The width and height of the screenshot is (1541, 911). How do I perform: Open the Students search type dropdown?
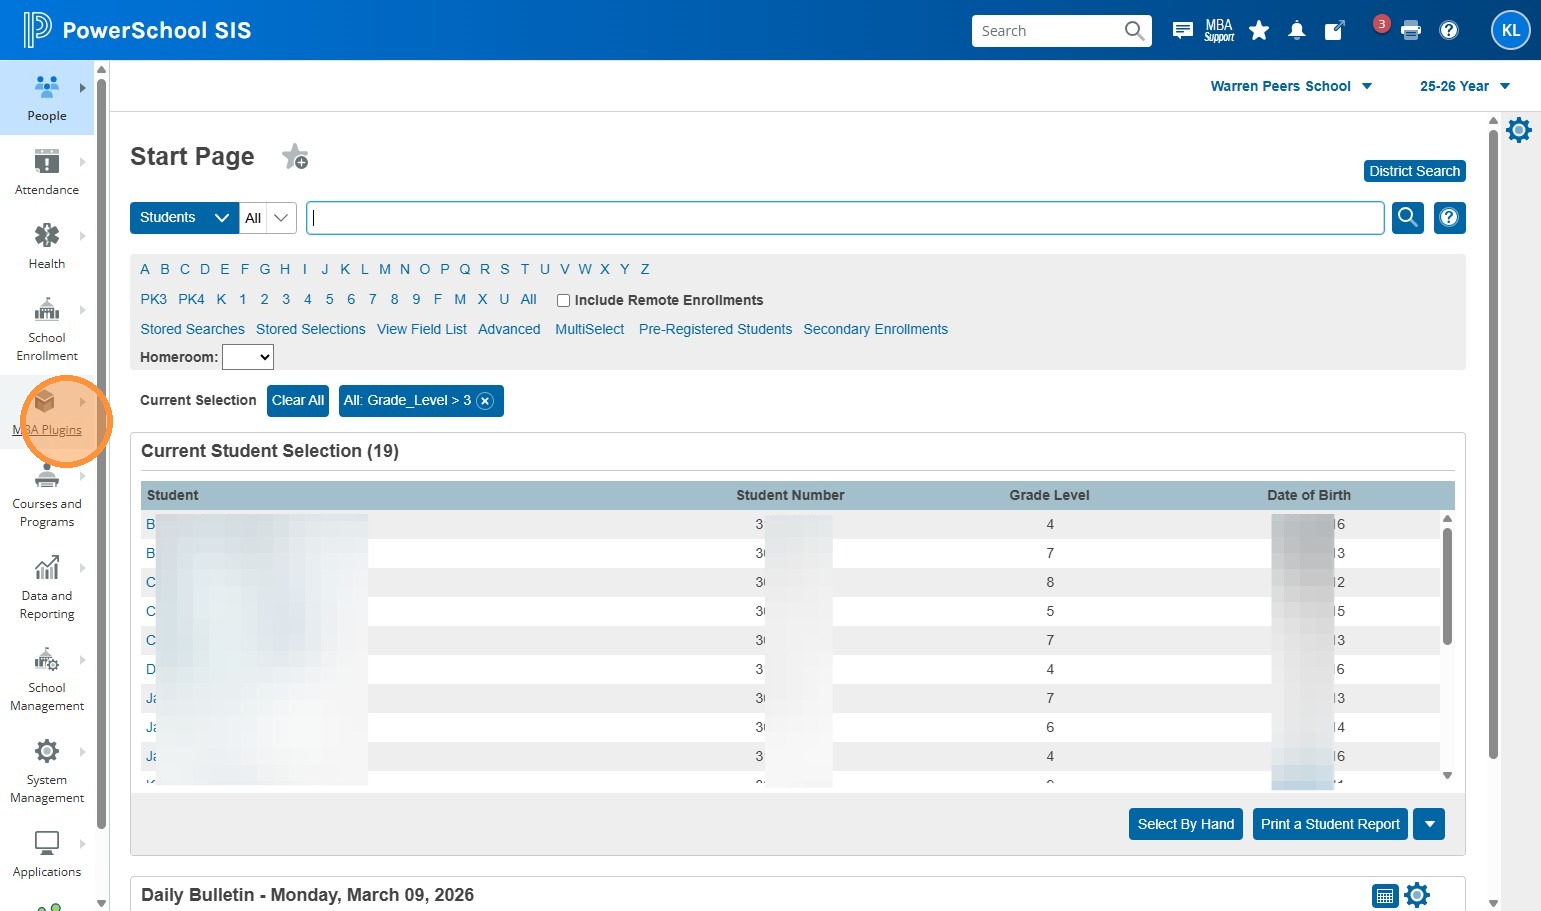coord(184,217)
